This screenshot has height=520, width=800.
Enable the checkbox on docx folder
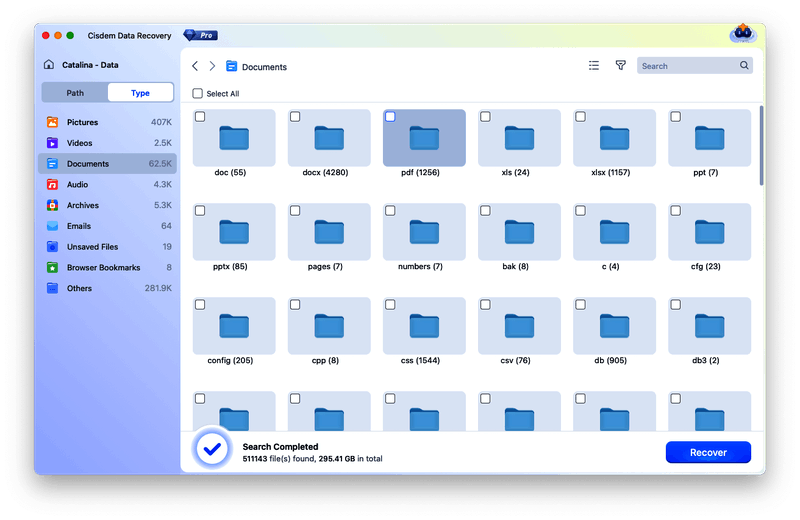pos(295,117)
